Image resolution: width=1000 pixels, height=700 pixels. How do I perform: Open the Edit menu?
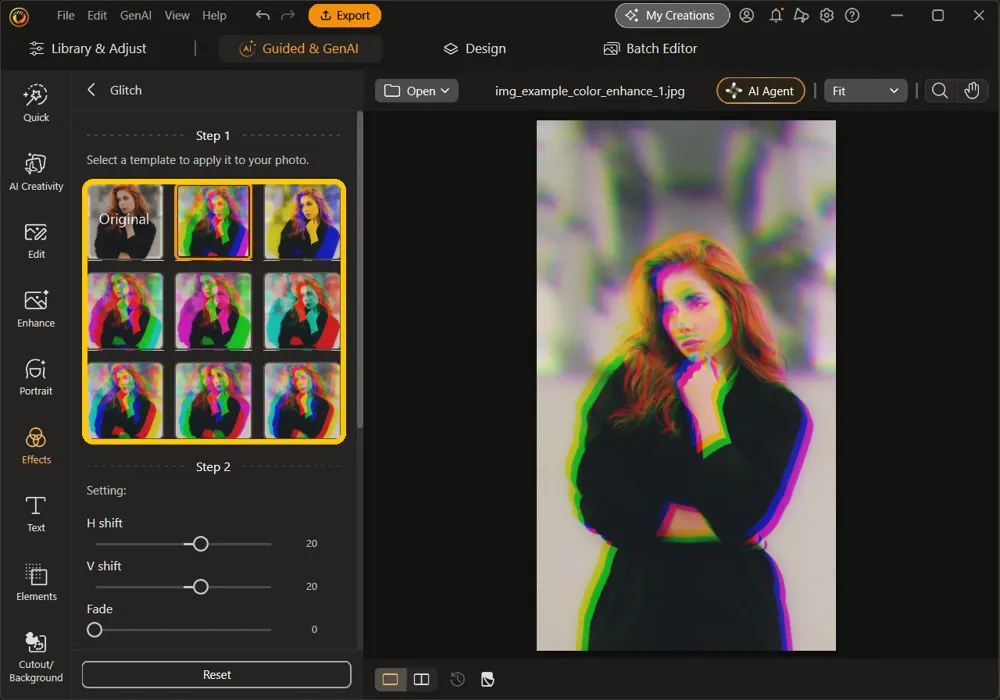97,15
